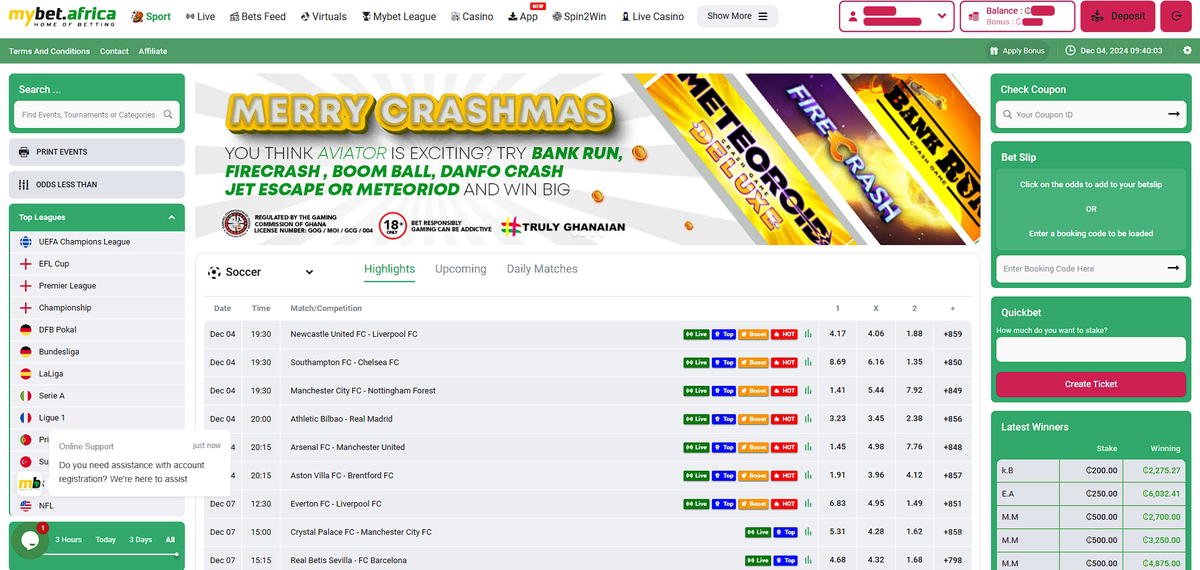
Task: Click Live badge on Newcastle United row
Action: coord(696,334)
